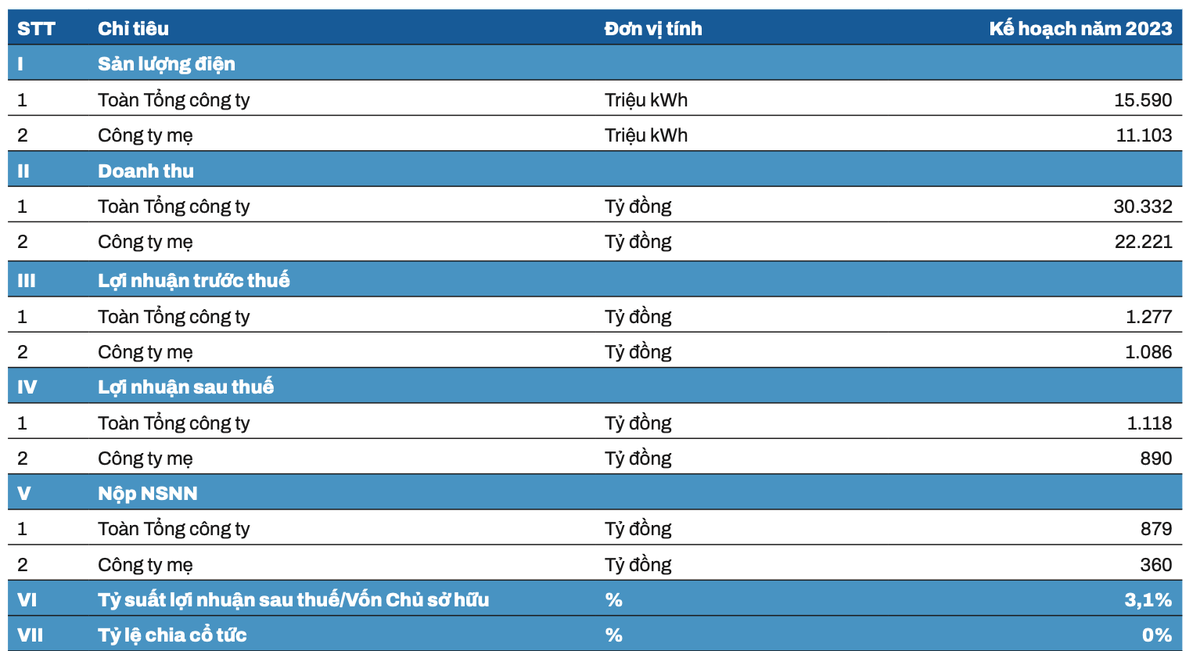The width and height of the screenshot is (1200, 651).
Task: Select the value 890 cell
Action: pos(1155,459)
